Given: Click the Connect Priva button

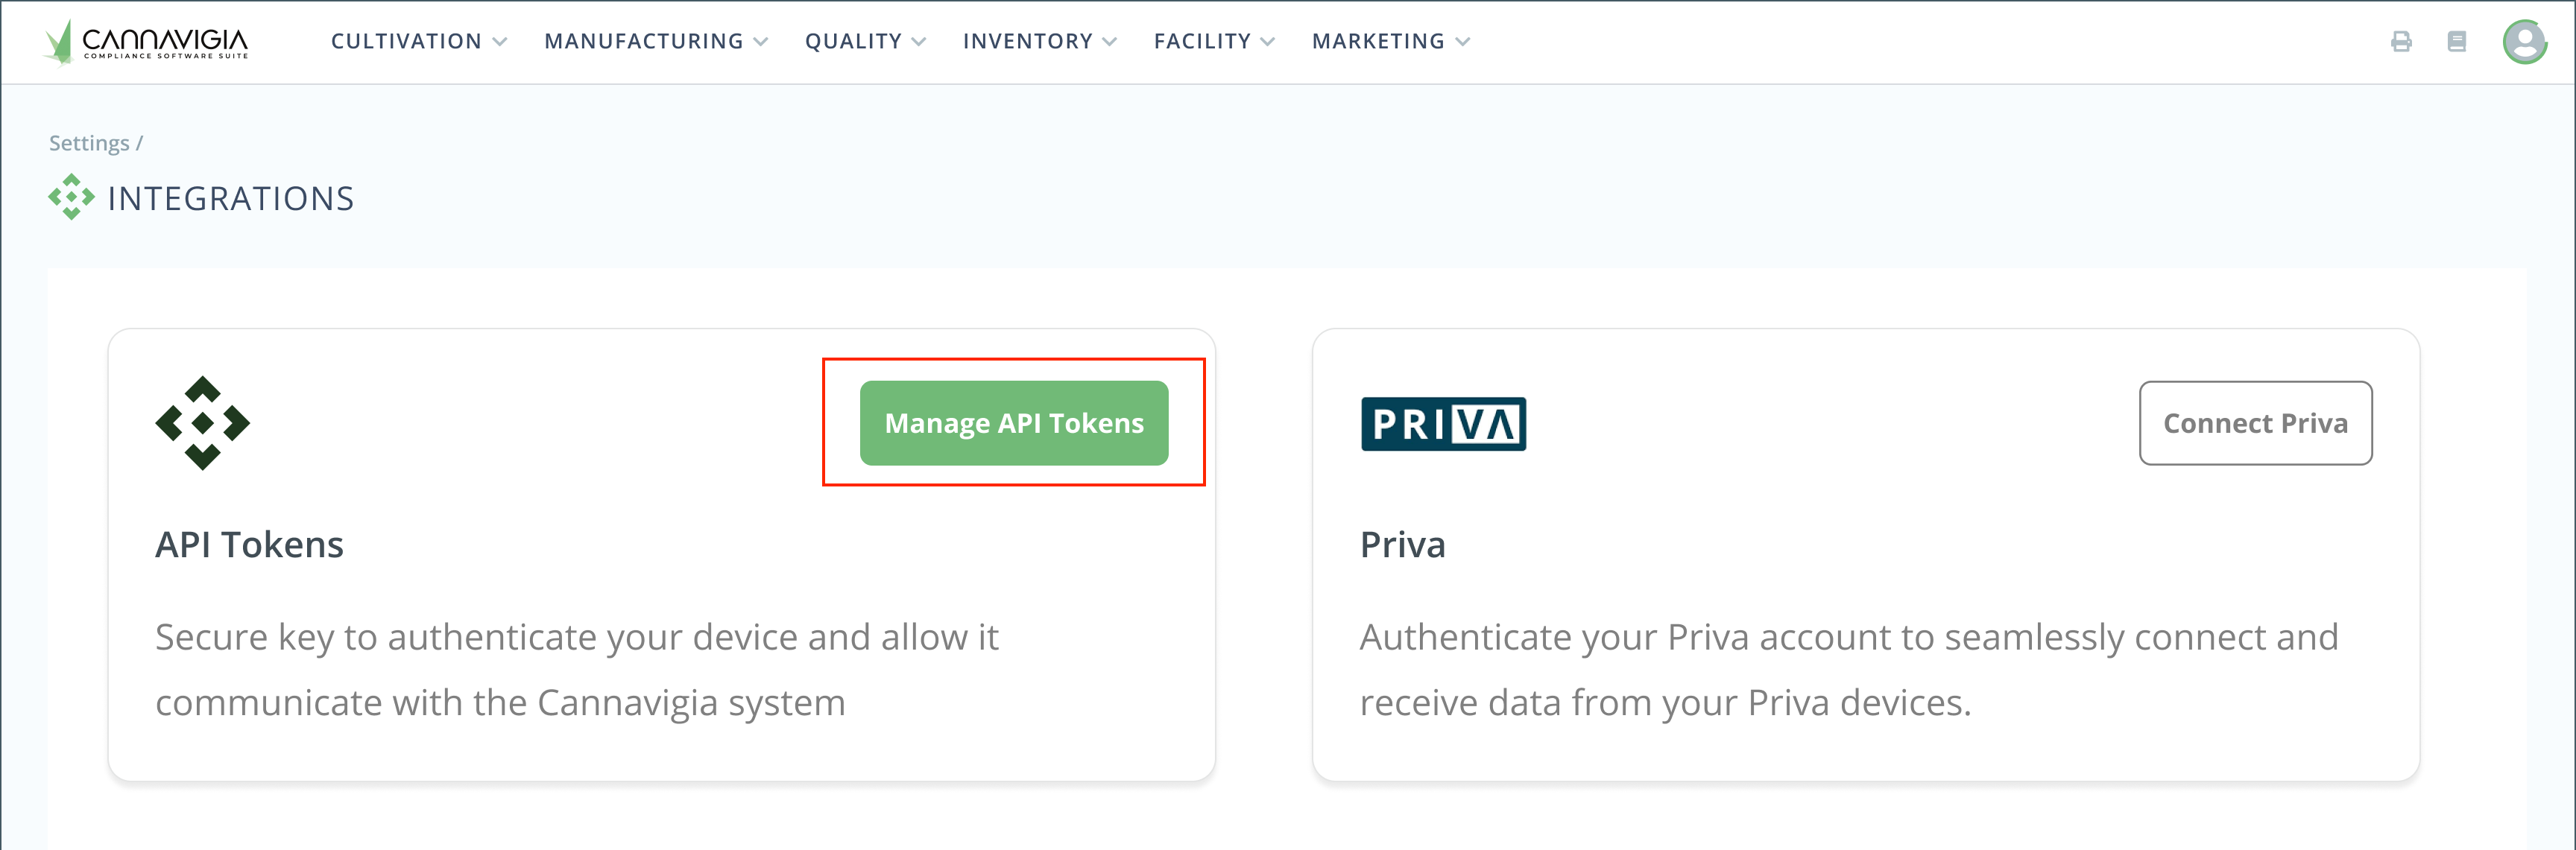Looking at the screenshot, I should pos(2255,423).
